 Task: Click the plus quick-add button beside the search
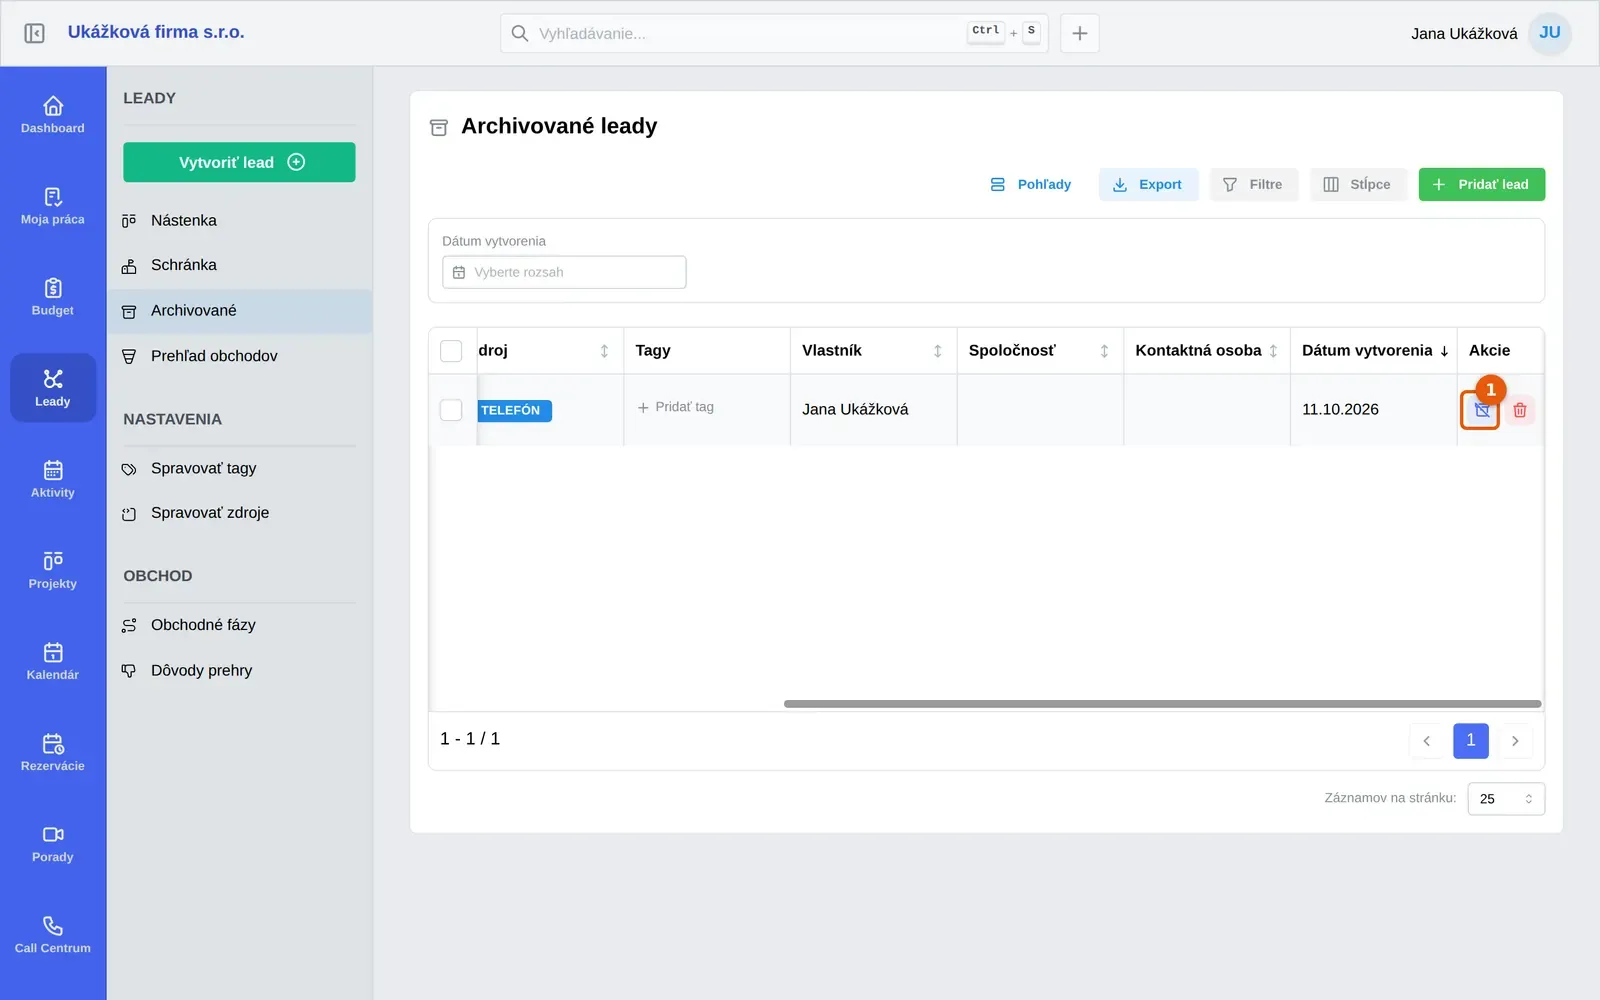(1080, 33)
